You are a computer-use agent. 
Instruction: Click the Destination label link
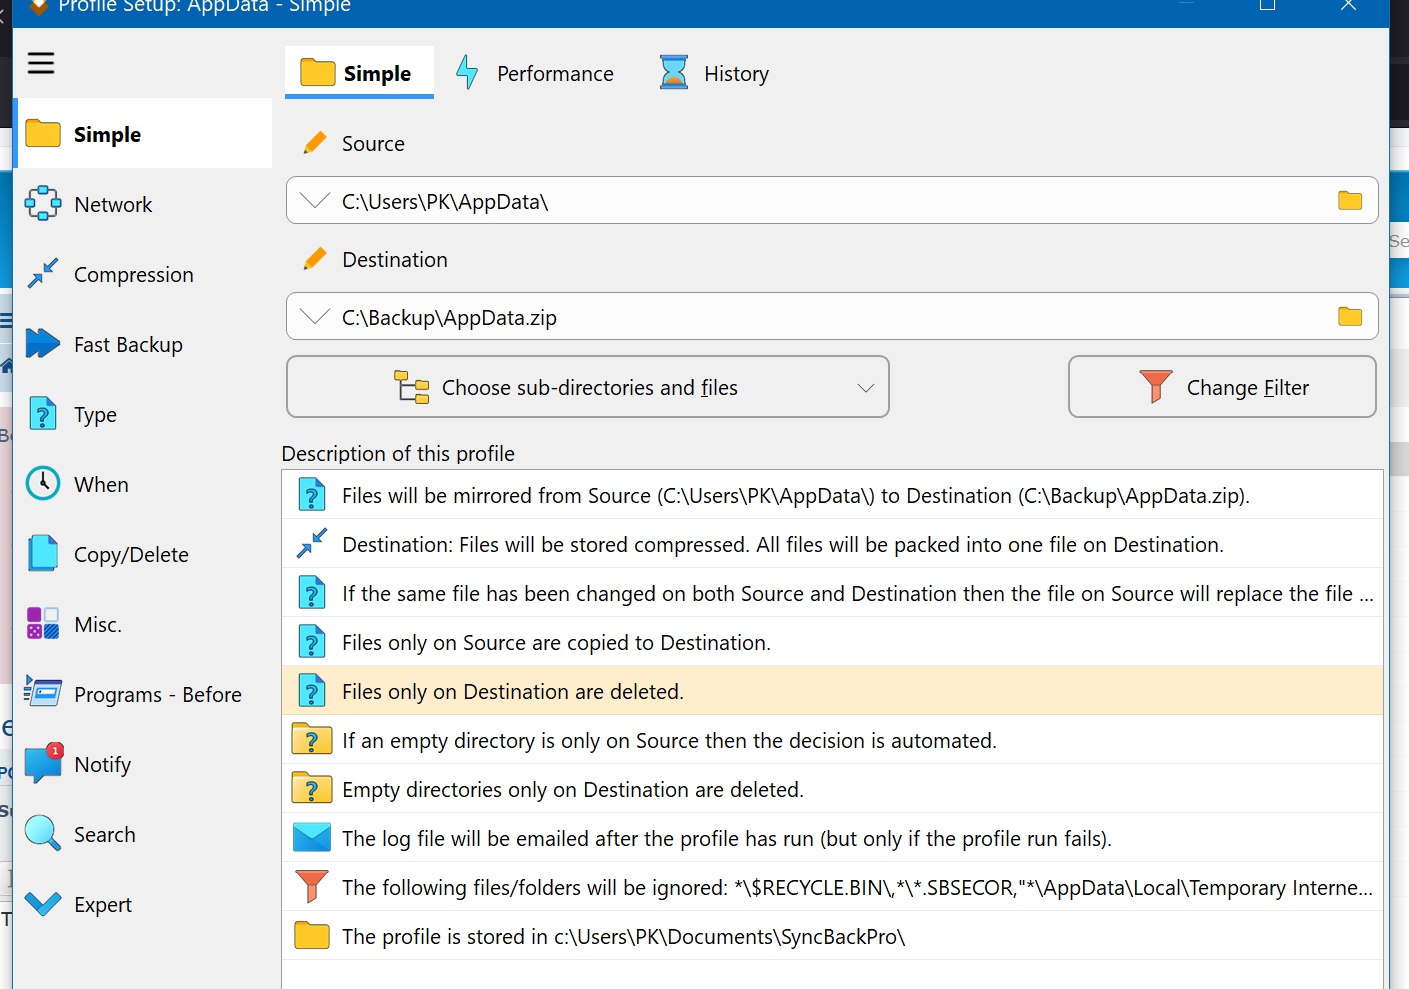(x=395, y=259)
